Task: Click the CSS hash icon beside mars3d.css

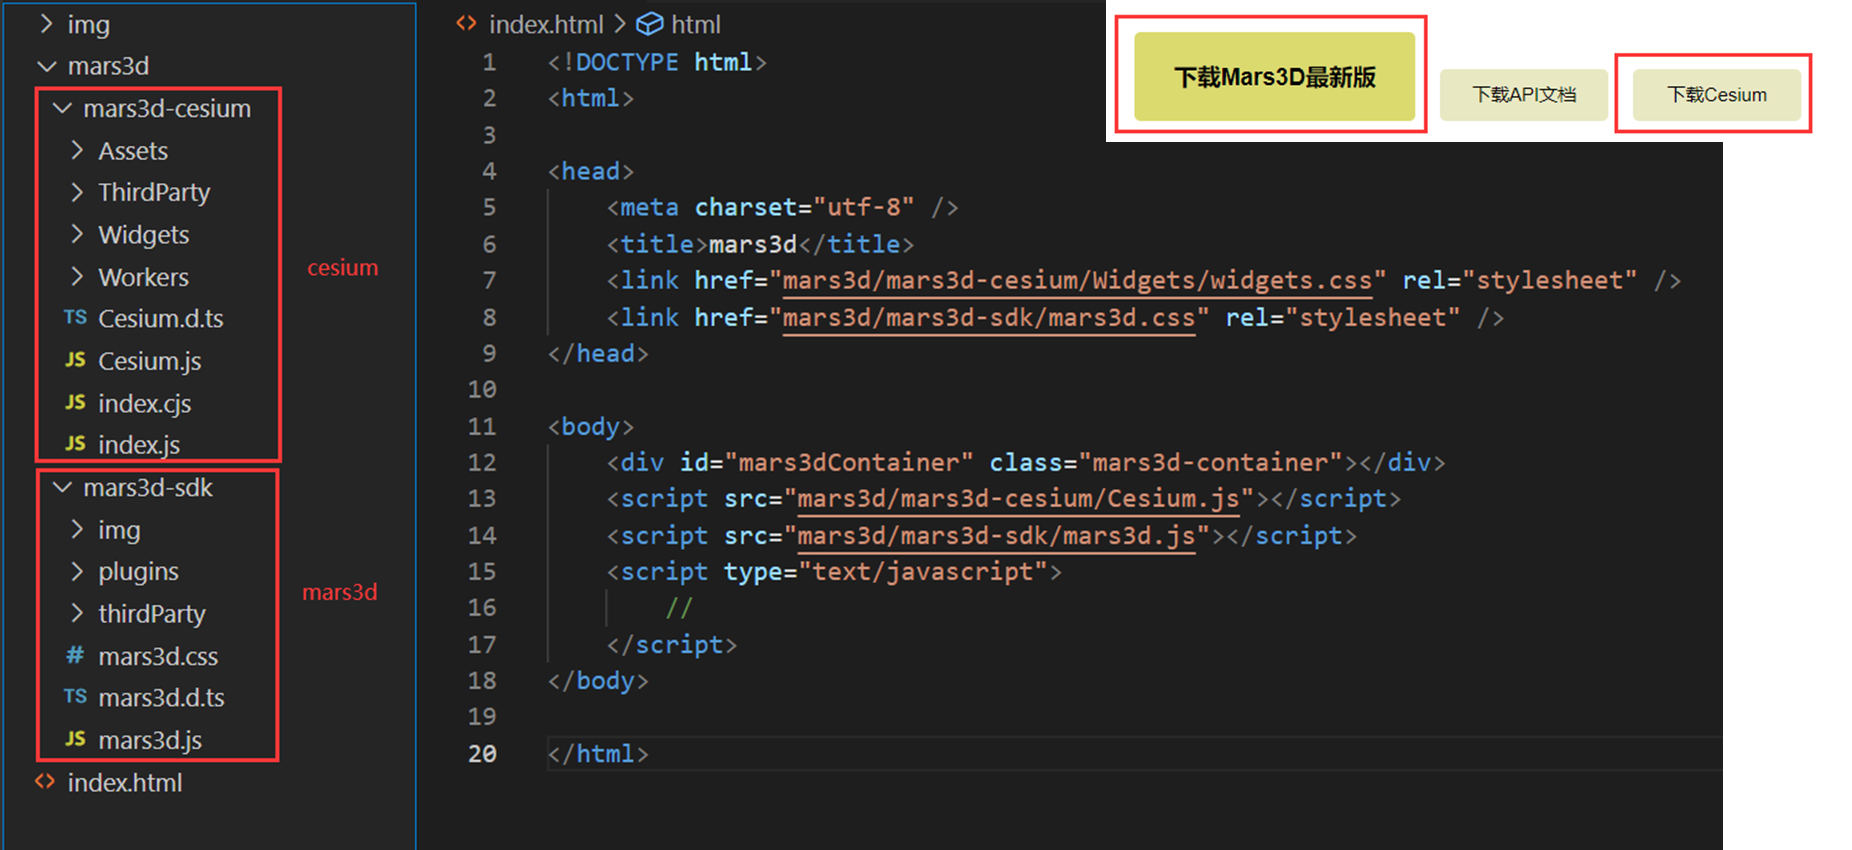Action: 75,655
